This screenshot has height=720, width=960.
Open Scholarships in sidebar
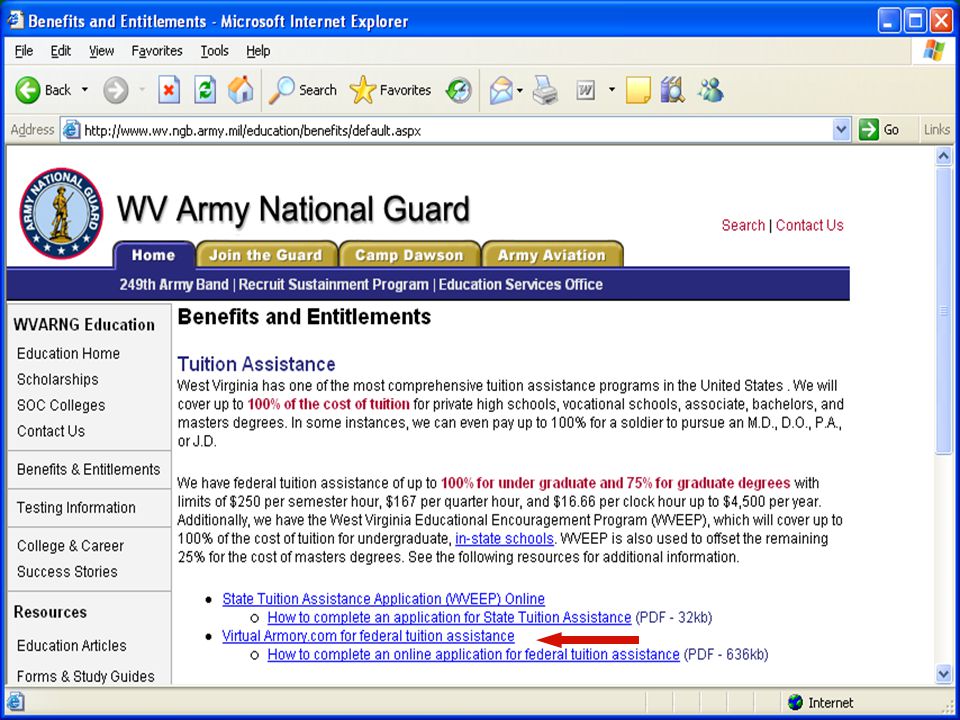[x=58, y=380]
